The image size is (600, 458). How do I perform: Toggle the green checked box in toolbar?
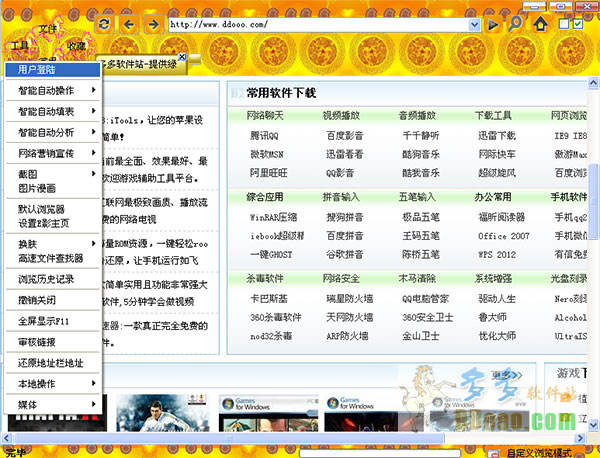point(578,24)
